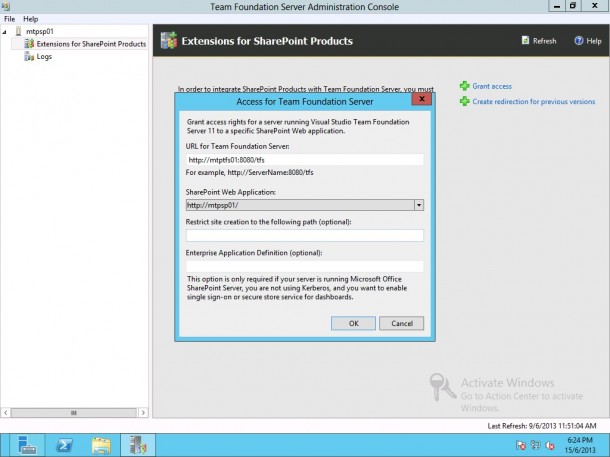Click the muted volume tray icon
610x457 pixels.
click(x=550, y=445)
